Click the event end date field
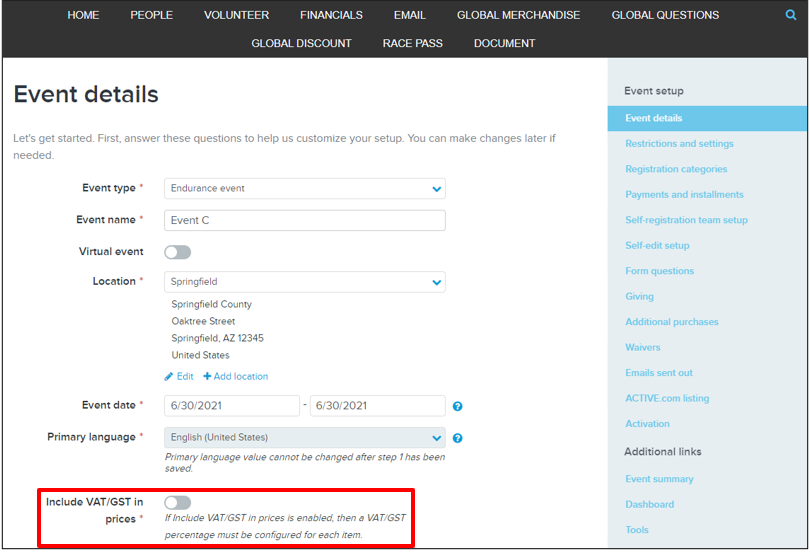The width and height of the screenshot is (810, 555). click(x=377, y=406)
